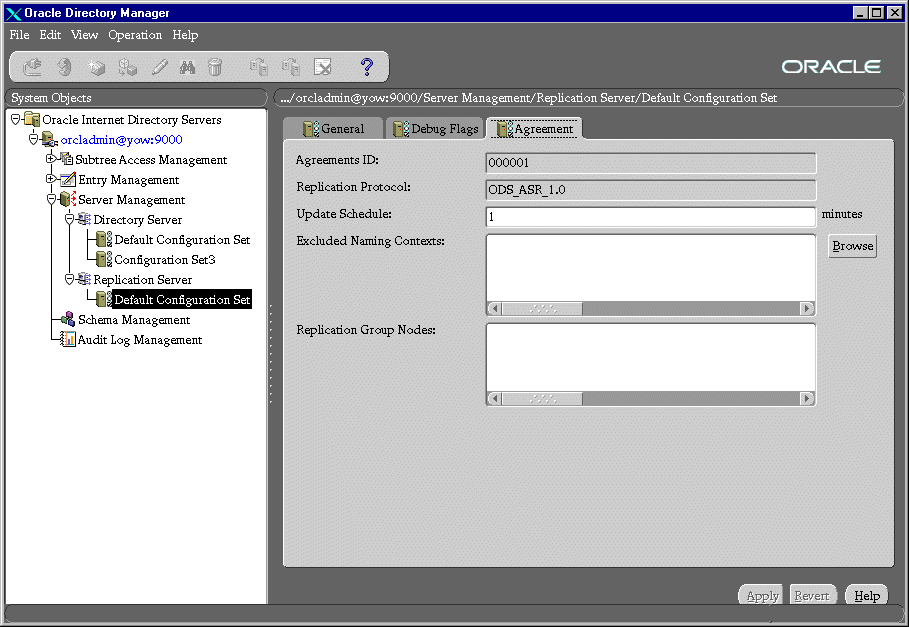Screen dimensions: 909x627
Task: Click Excluded Naming Contexts horizontal scrollbar thumb
Action: tap(541, 309)
